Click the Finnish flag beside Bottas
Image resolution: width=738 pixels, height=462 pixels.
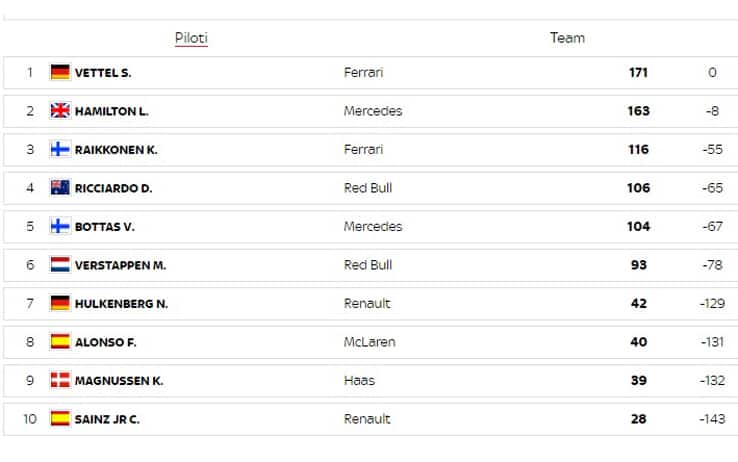60,226
